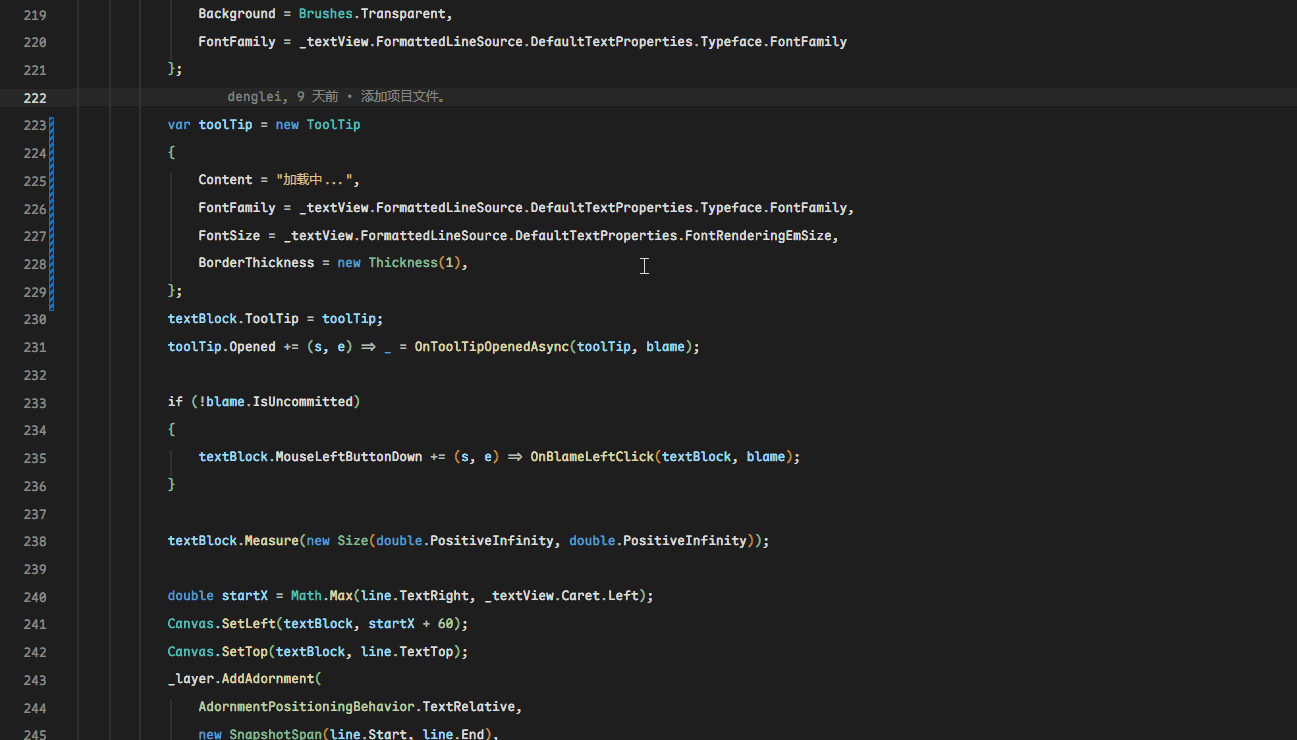This screenshot has height=740, width=1297.
Task: Click "Math" on line 240
Action: pos(306,596)
